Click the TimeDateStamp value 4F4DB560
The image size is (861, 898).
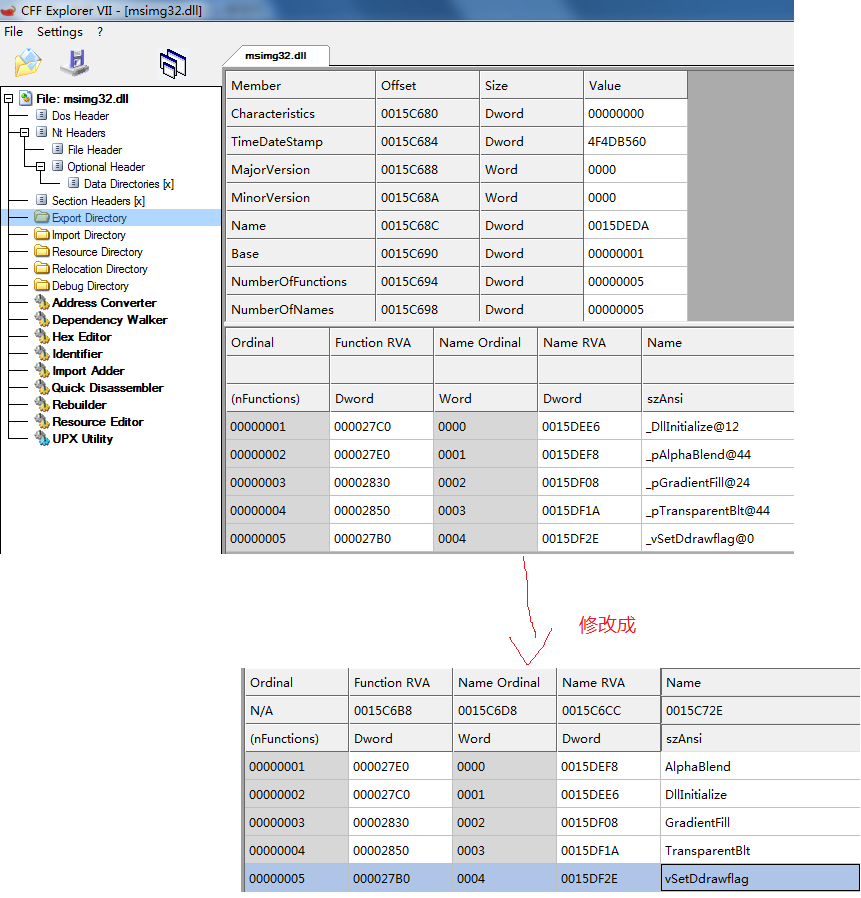pyautogui.click(x=635, y=141)
